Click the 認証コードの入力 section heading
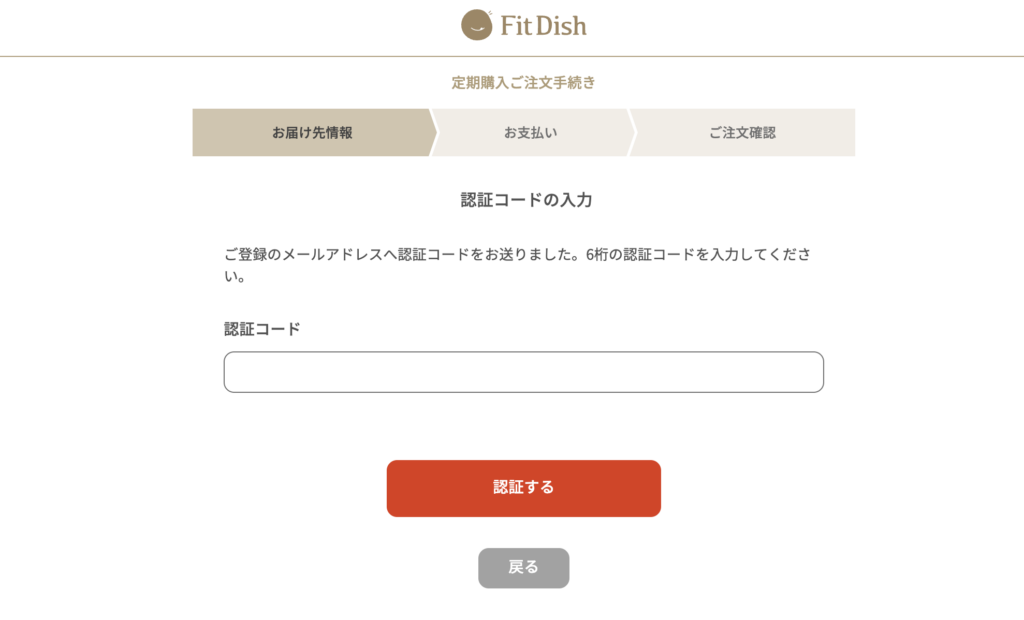The image size is (1024, 620). coord(526,200)
